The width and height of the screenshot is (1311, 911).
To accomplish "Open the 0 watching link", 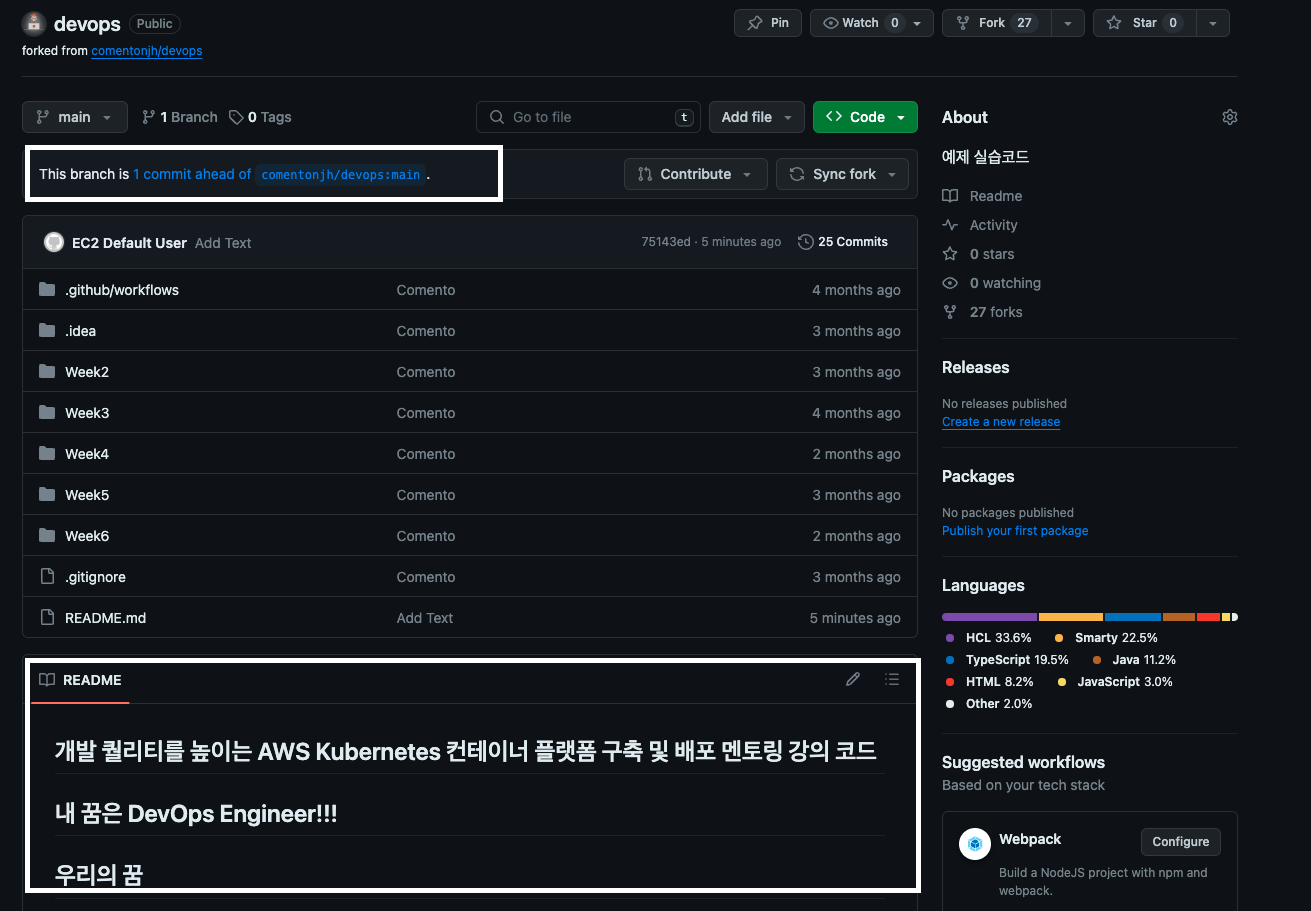I will click(992, 283).
